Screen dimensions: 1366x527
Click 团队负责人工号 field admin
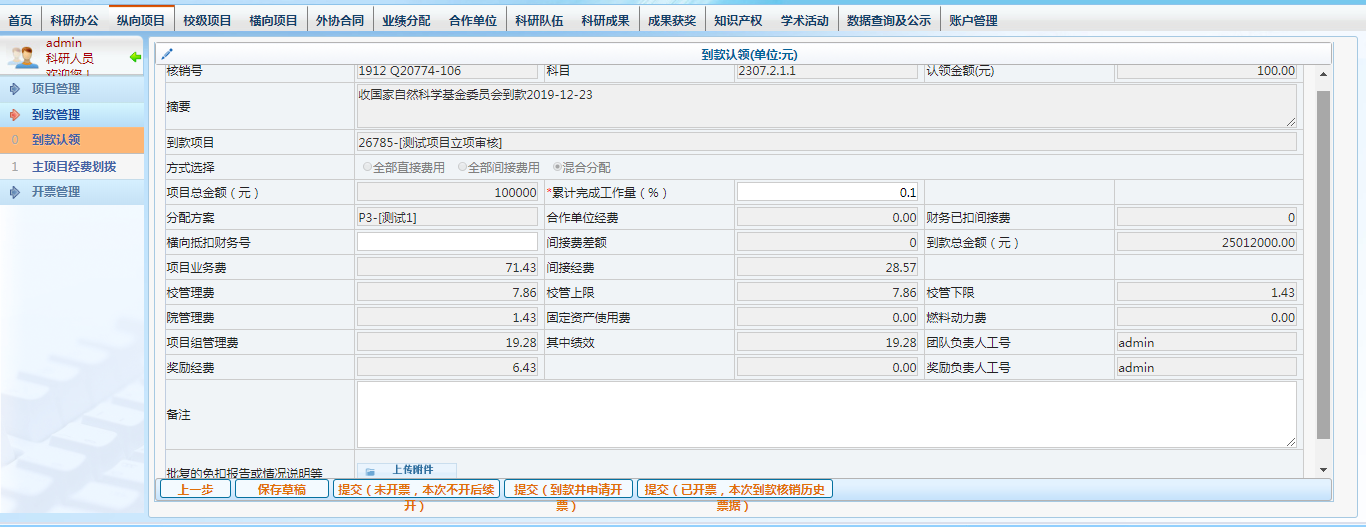pyautogui.click(x=1207, y=342)
